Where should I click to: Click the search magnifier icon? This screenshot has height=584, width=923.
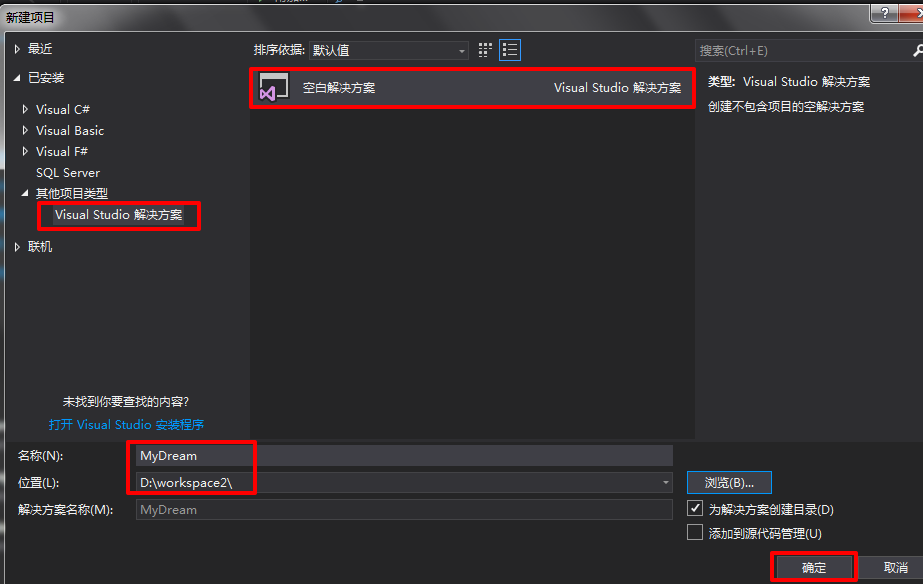click(918, 51)
